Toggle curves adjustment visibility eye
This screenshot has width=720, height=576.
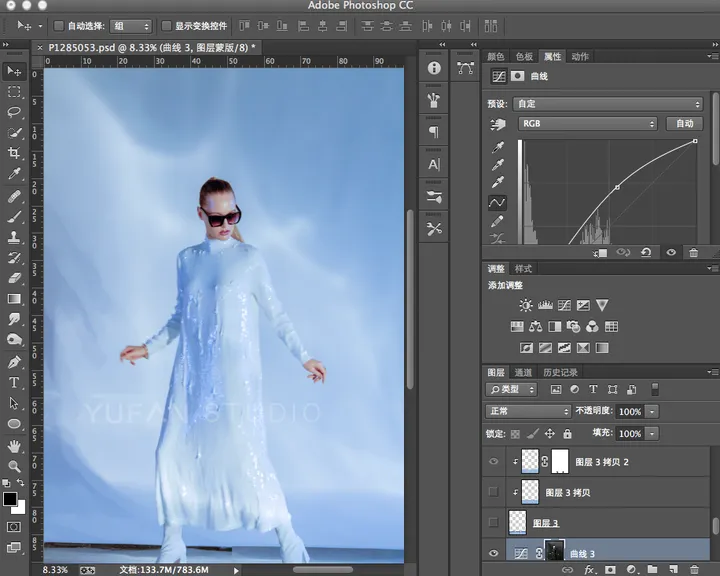tap(671, 252)
